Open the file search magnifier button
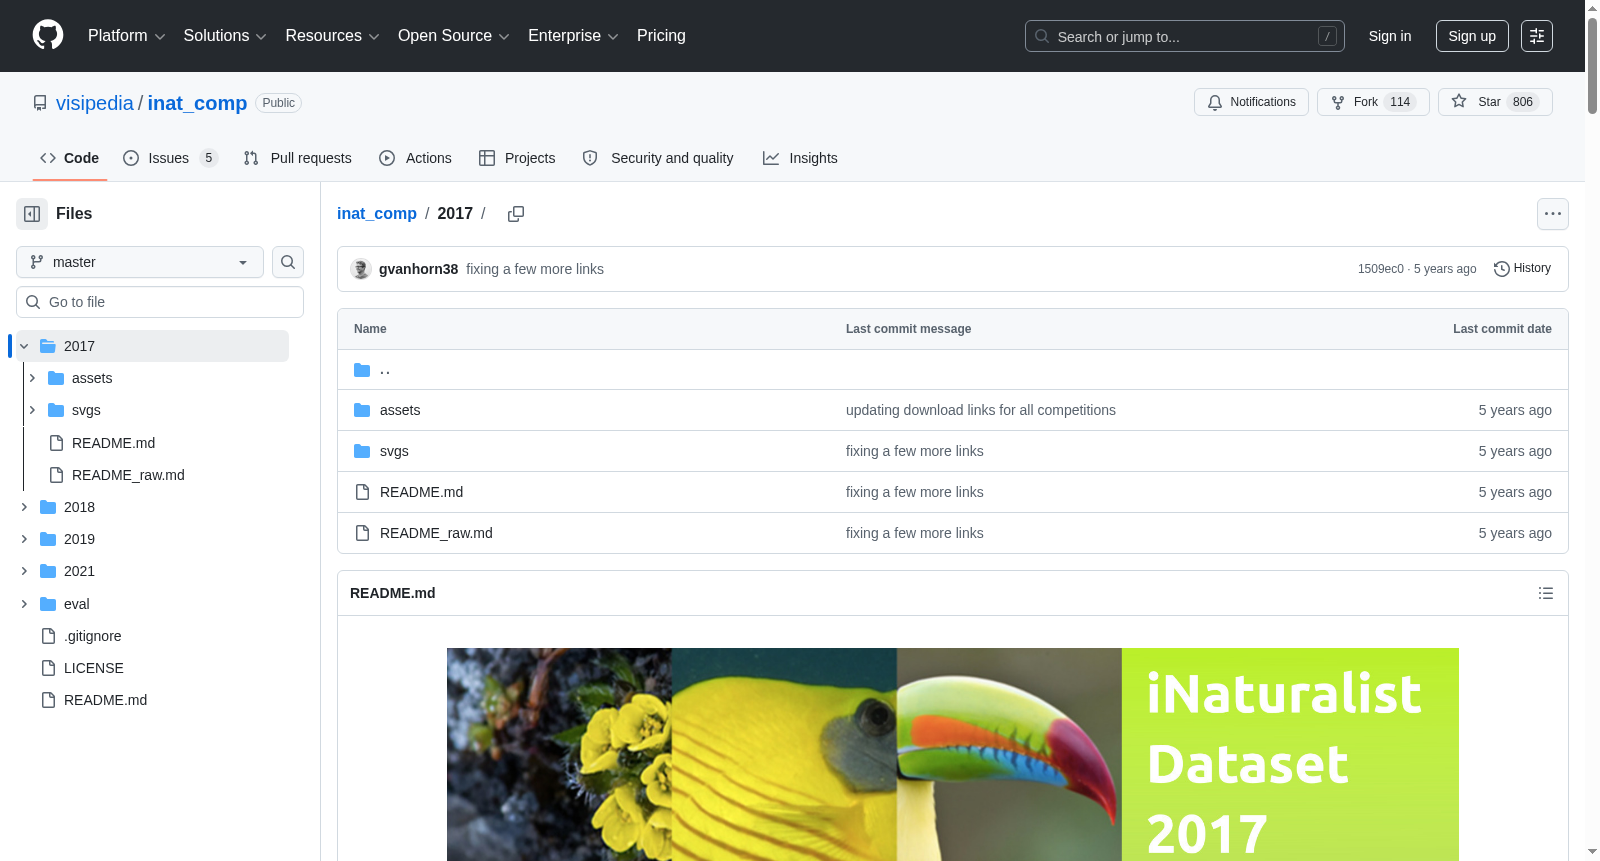 tap(288, 262)
